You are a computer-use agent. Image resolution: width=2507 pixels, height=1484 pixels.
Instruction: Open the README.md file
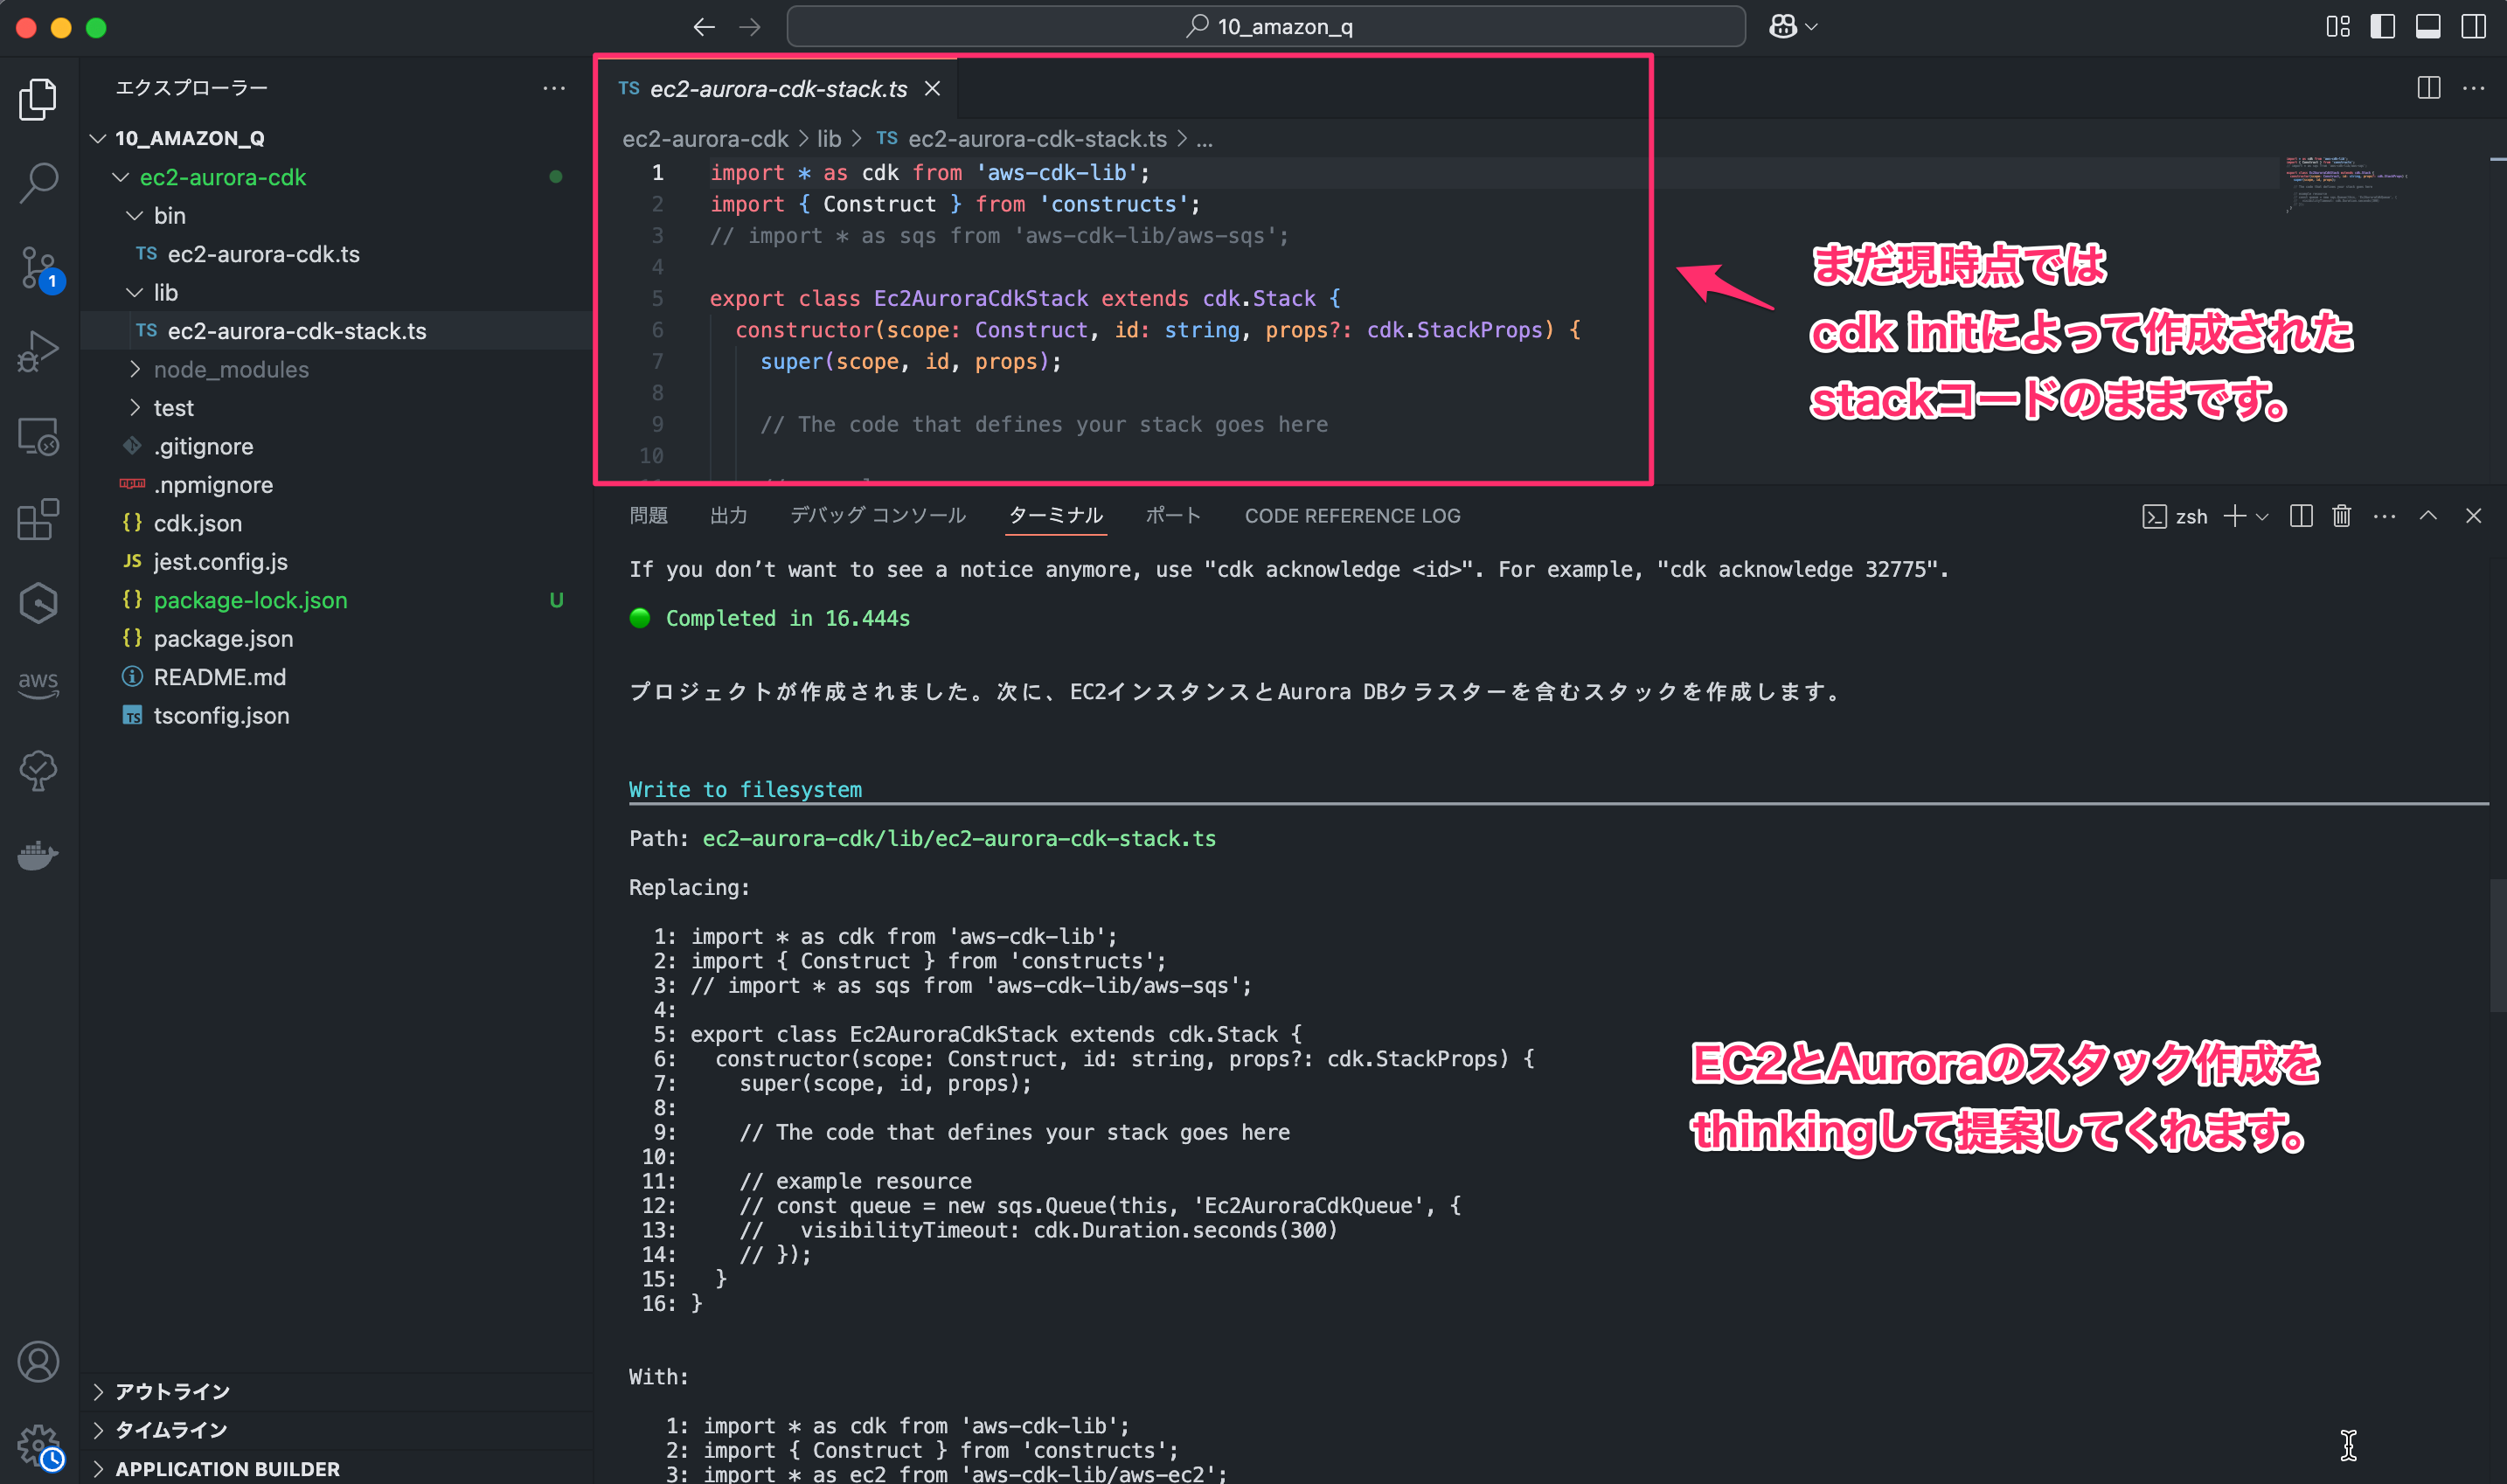(336, 677)
